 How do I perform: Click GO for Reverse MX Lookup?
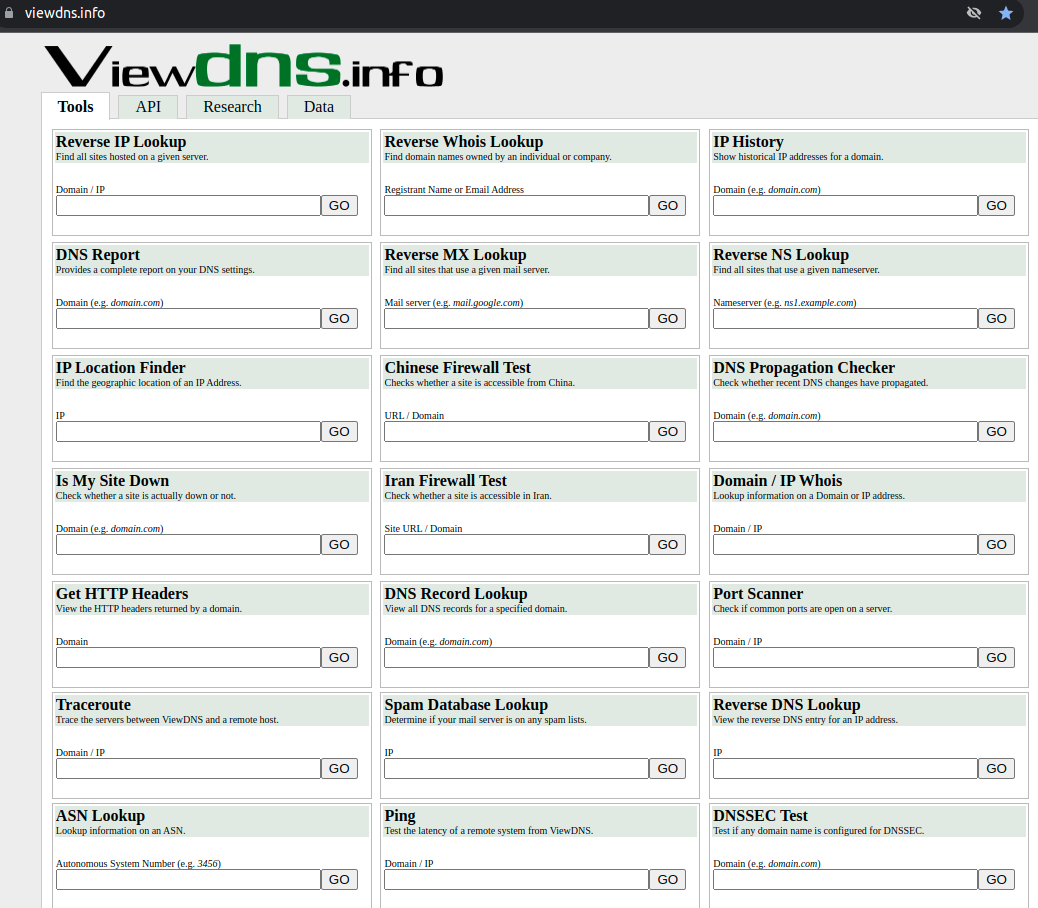(667, 318)
